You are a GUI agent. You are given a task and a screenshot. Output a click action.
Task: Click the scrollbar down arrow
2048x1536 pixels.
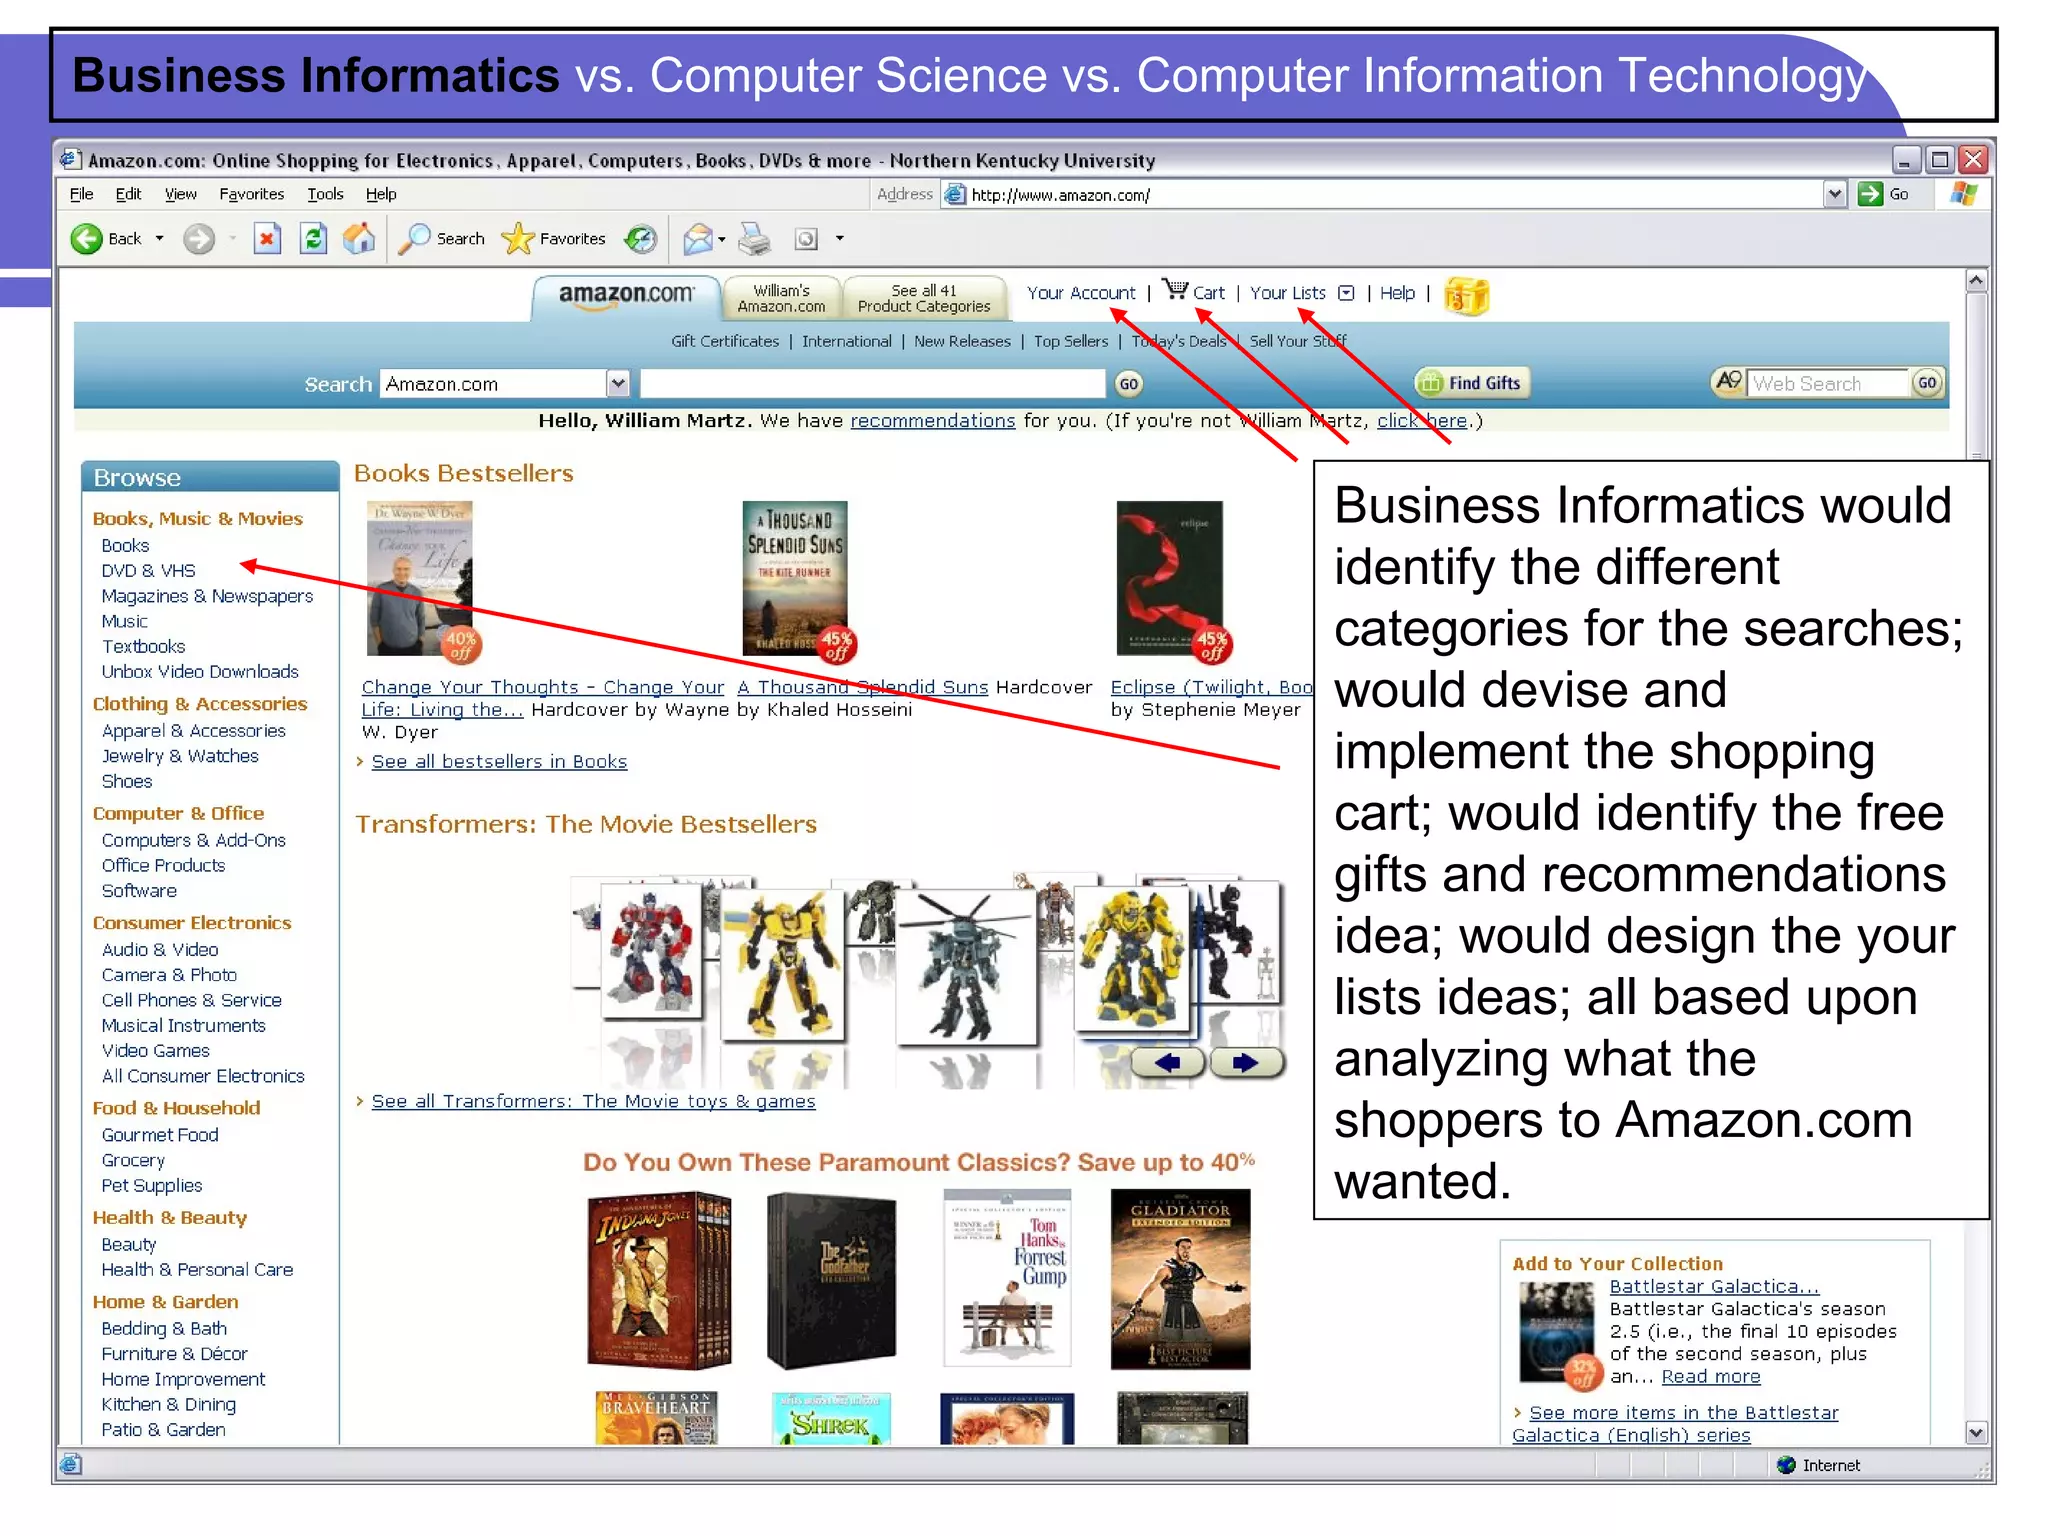click(x=1976, y=1432)
